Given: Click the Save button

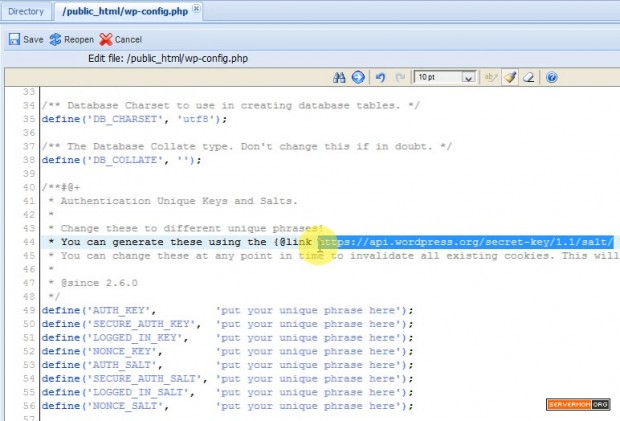Looking at the screenshot, I should (26, 39).
